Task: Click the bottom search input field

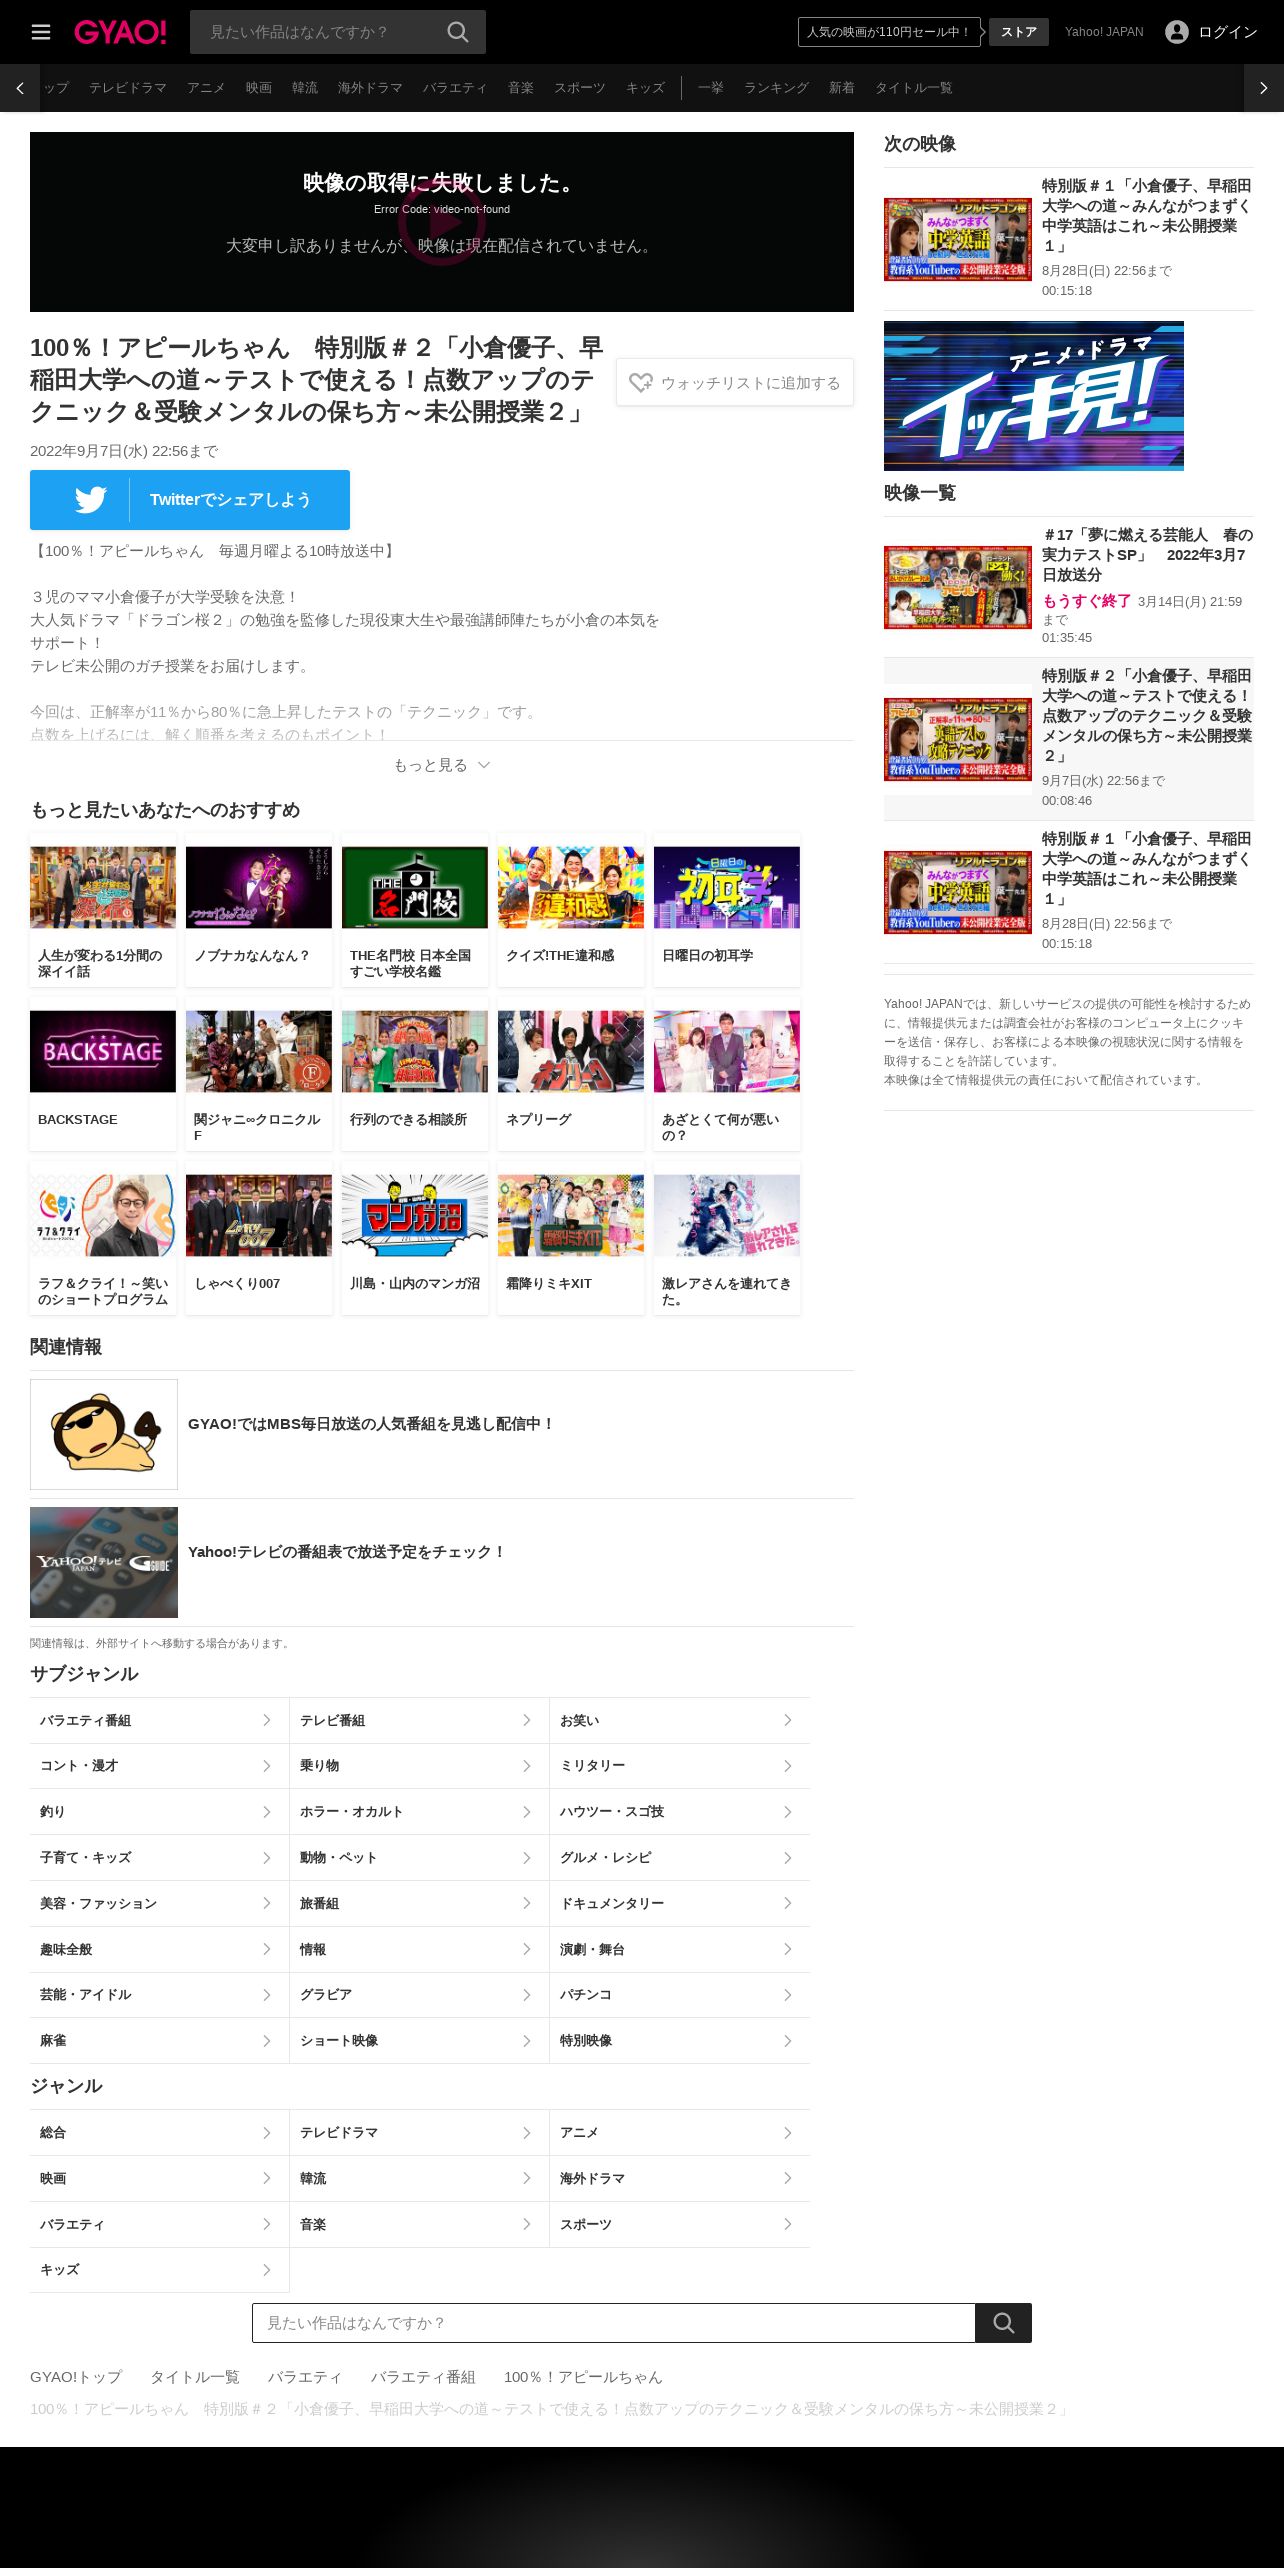Action: pos(613,2323)
